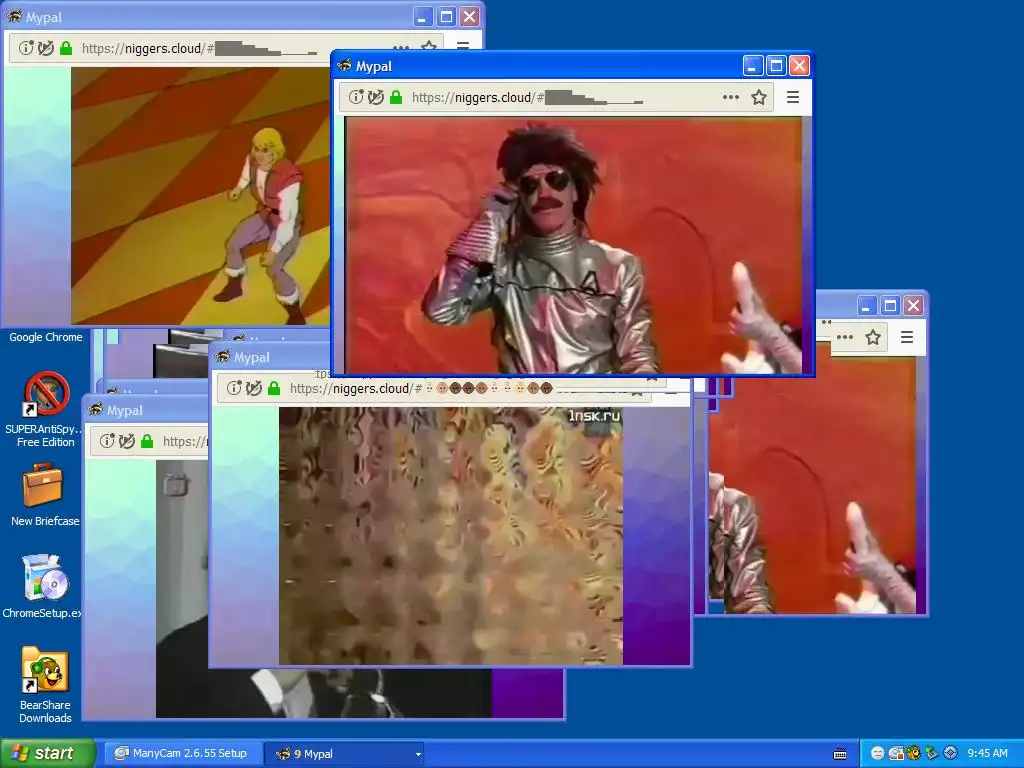Screen dimensions: 1024x768
Task: Click green padlock in cartoon video window
Action: click(66, 48)
